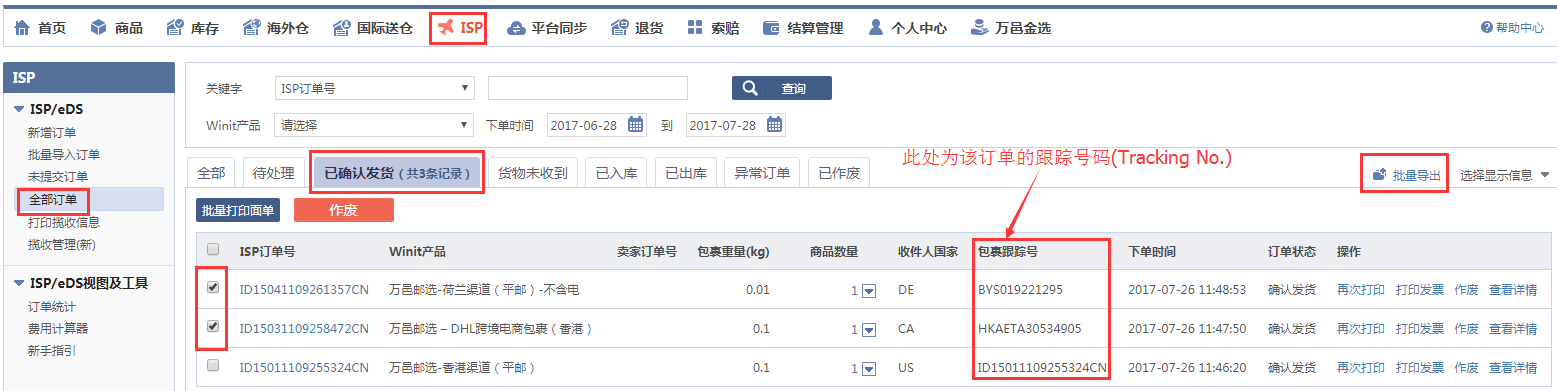Image resolution: width=1557 pixels, height=391 pixels.
Task: Click the 下单时间 column header
Action: (1152, 251)
